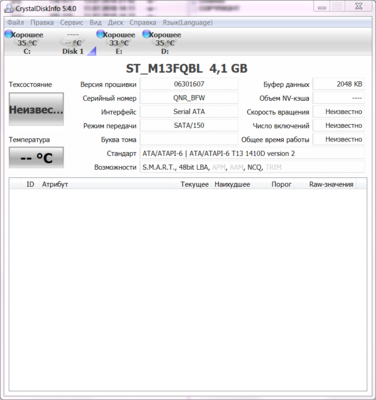The image size is (376, 400).
Task: Click the Неизвес... health status button
Action: [x=36, y=109]
